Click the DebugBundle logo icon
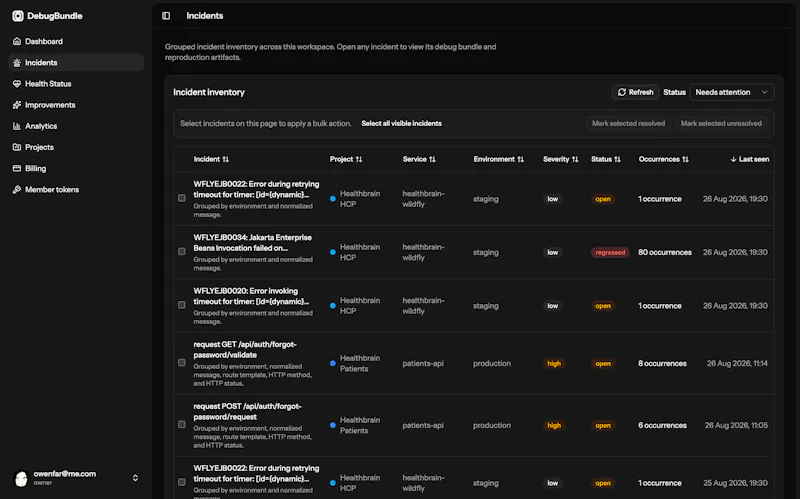 click(x=18, y=16)
